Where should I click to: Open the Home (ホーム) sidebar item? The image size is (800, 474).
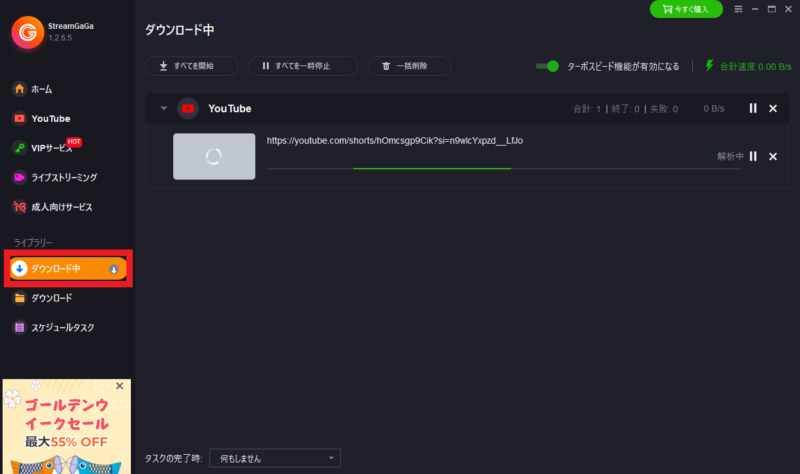32,89
